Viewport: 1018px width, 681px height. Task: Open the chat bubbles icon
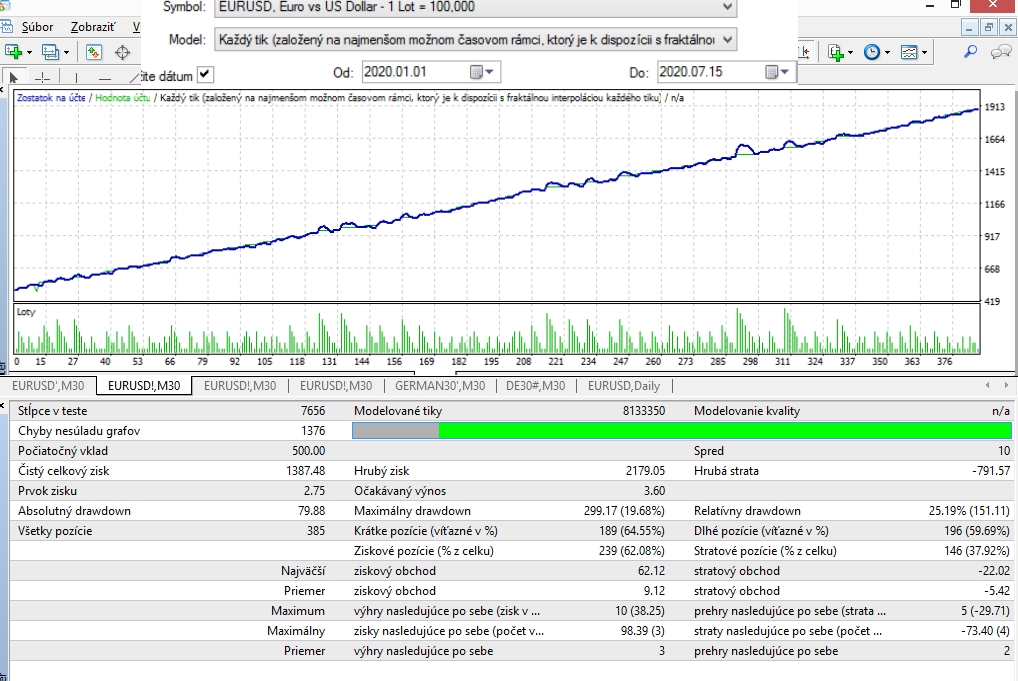(1000, 52)
